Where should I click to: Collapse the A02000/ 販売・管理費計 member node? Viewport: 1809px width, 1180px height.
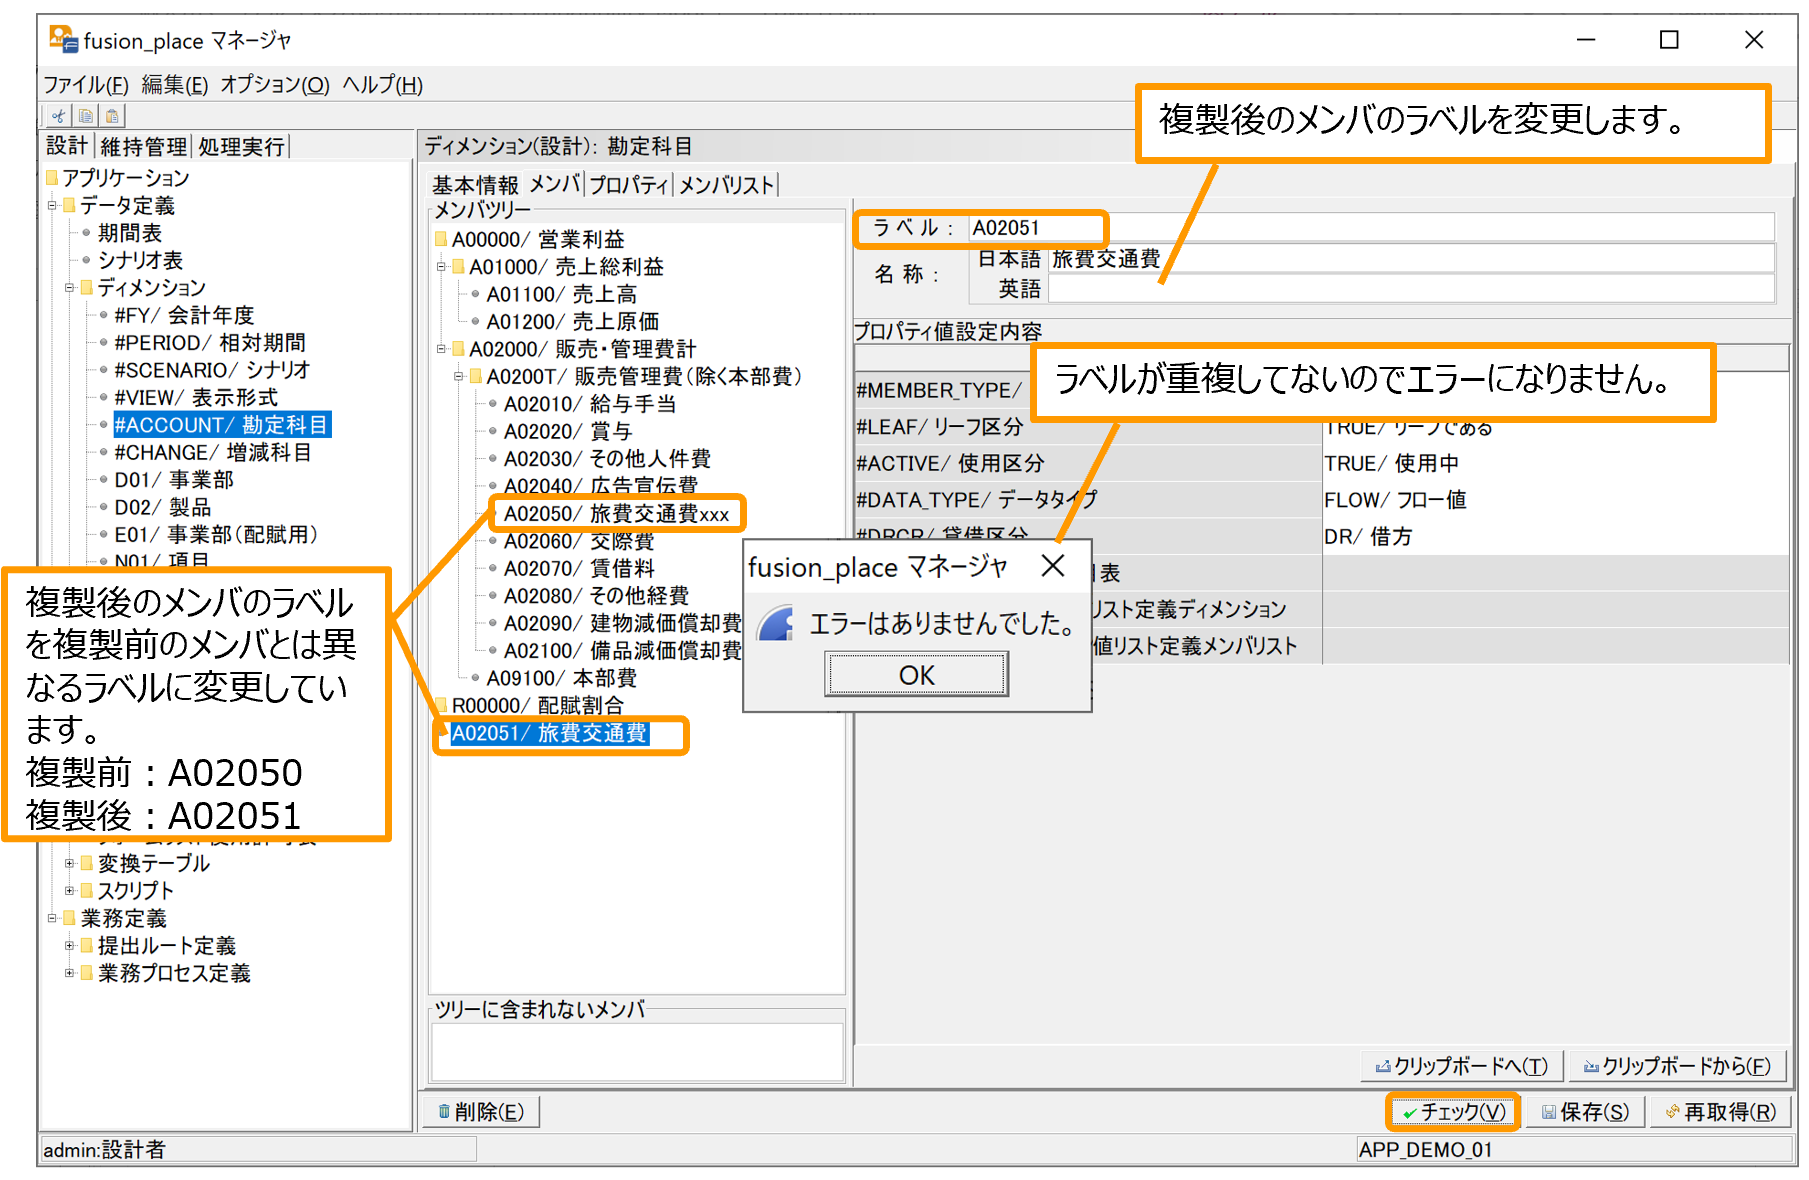tap(441, 349)
